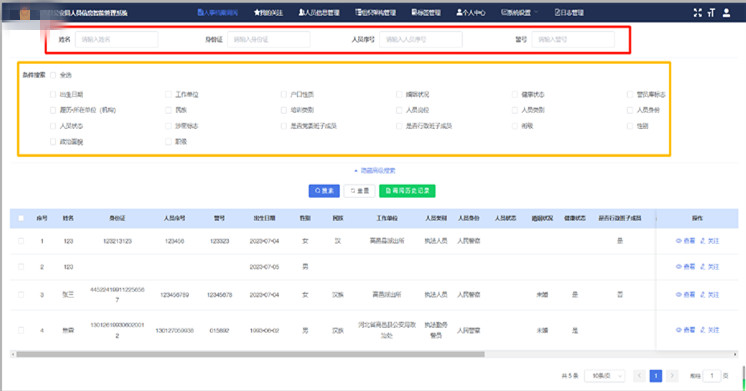Click 关注 follow link in row 1

[x=710, y=241]
